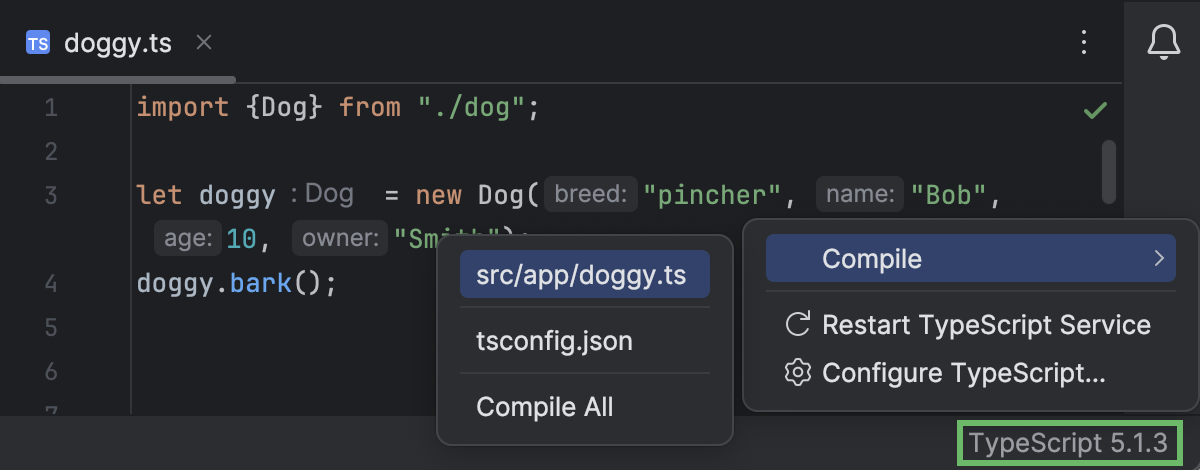Click the TS file icon on the doggy.ts tab
The width and height of the screenshot is (1200, 470).
[x=38, y=43]
